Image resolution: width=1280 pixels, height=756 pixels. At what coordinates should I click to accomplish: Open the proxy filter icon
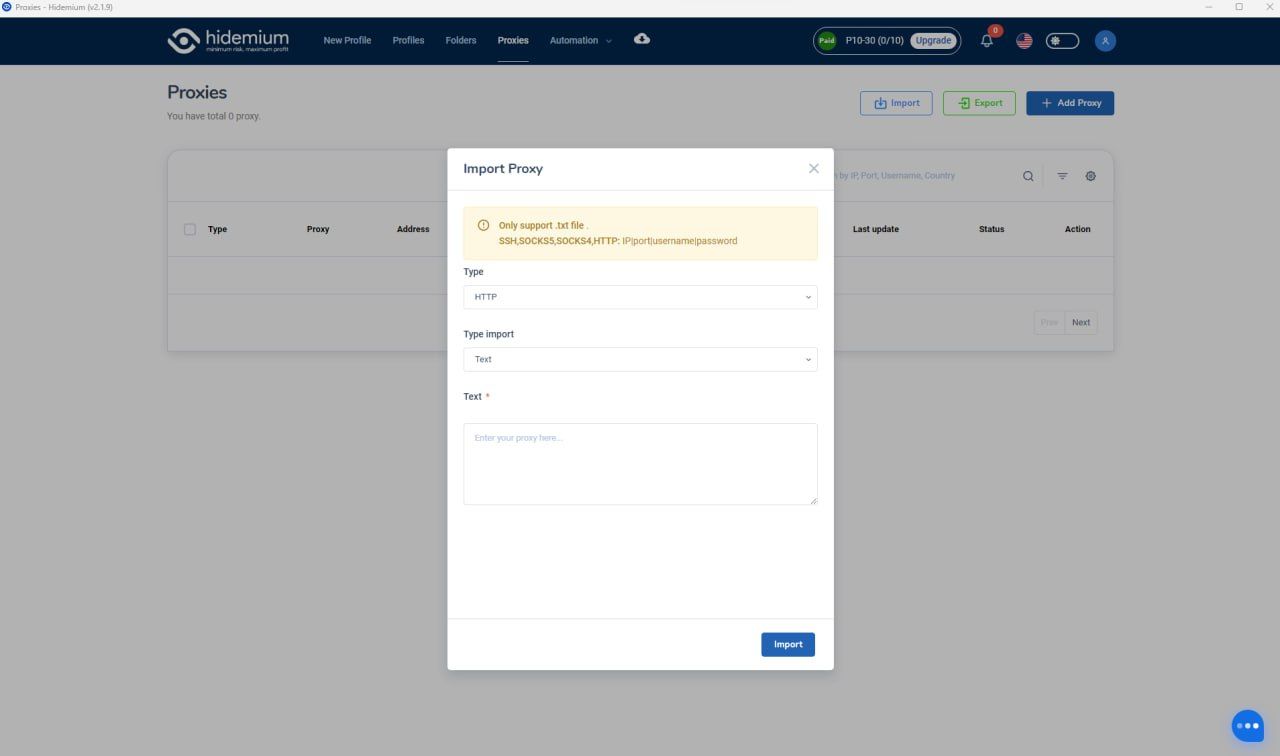(1062, 176)
